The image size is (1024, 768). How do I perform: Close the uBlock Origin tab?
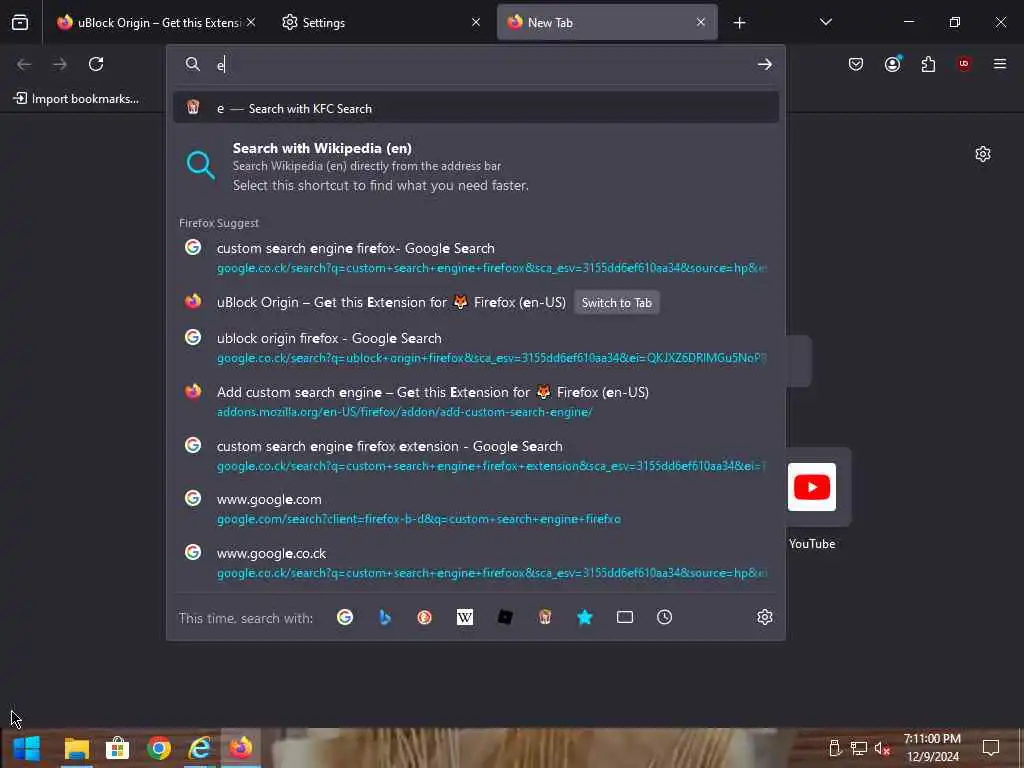coord(251,22)
